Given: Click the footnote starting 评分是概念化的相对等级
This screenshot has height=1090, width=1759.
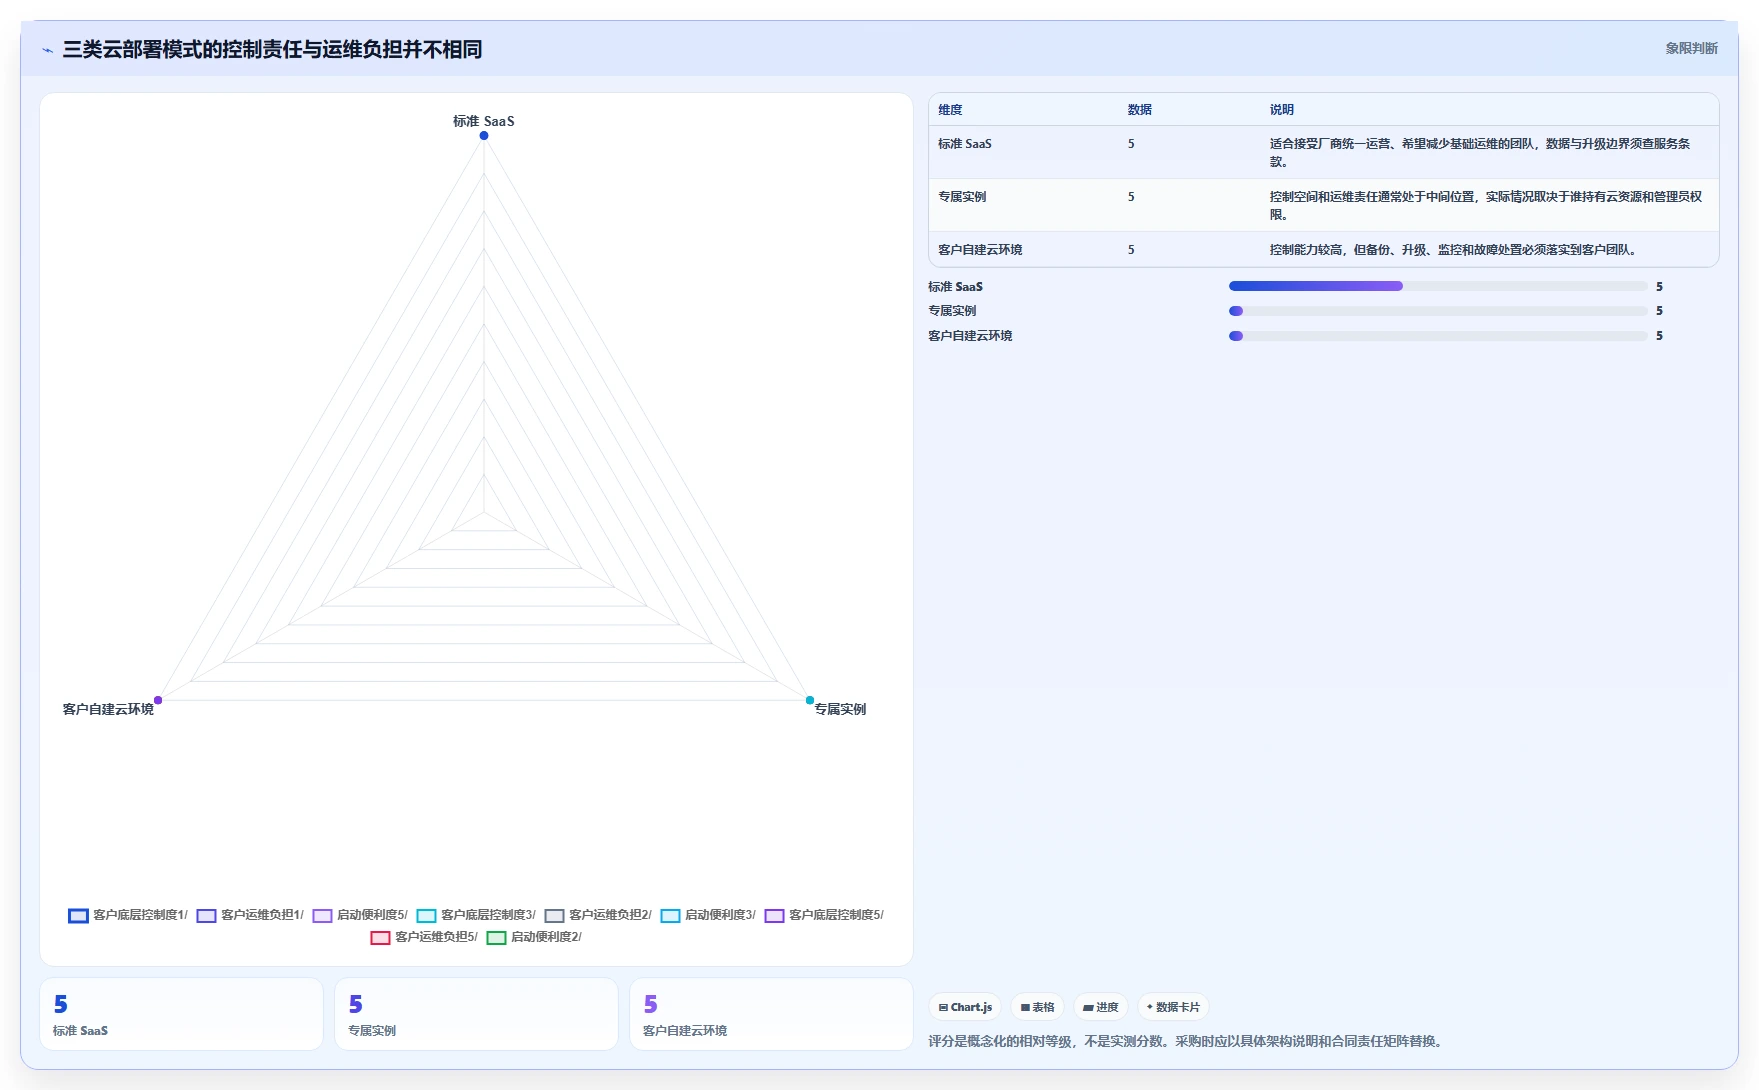Looking at the screenshot, I should 1187,1042.
